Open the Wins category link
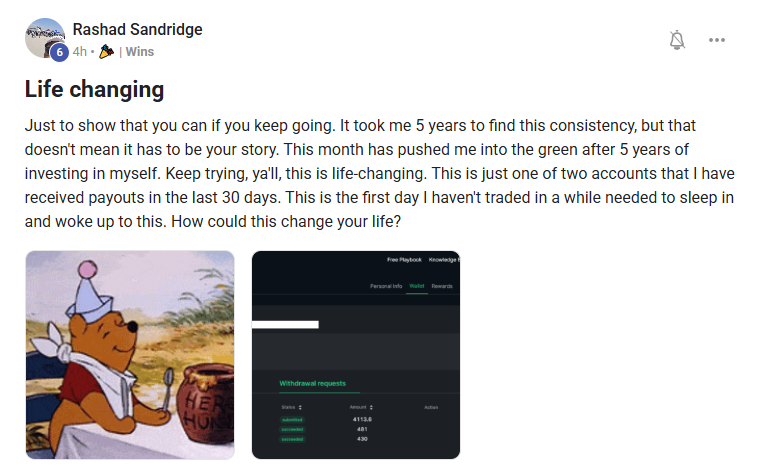758x470 pixels. coord(140,52)
